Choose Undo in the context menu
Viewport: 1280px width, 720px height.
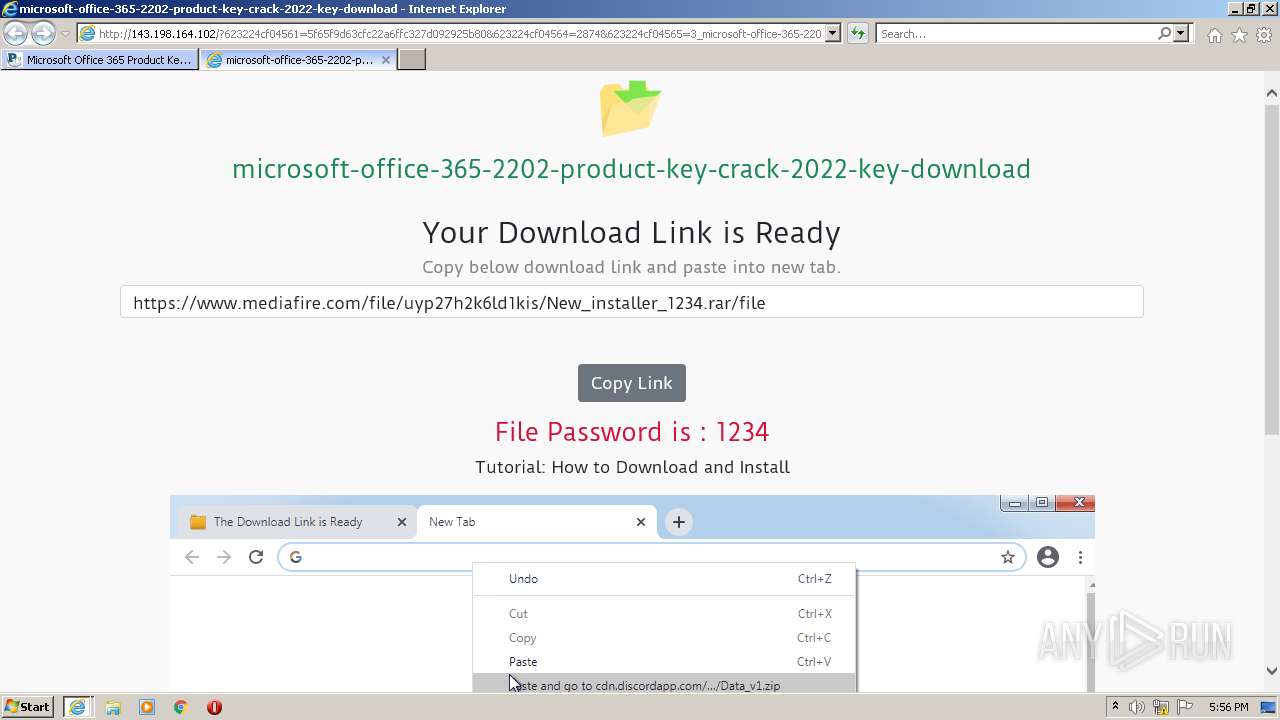click(664, 579)
